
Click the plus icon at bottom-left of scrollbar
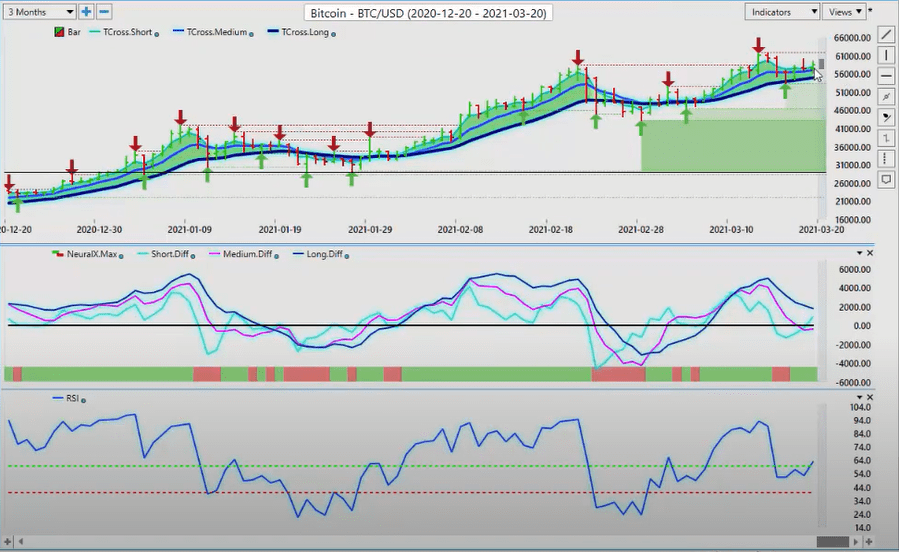[7, 541]
